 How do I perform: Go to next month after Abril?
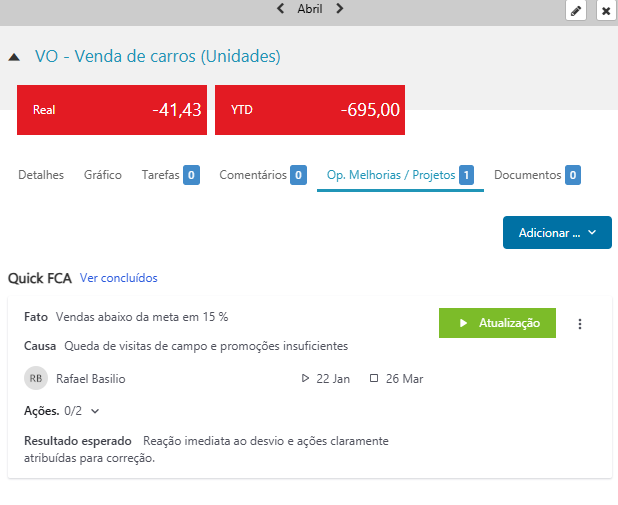click(x=340, y=9)
